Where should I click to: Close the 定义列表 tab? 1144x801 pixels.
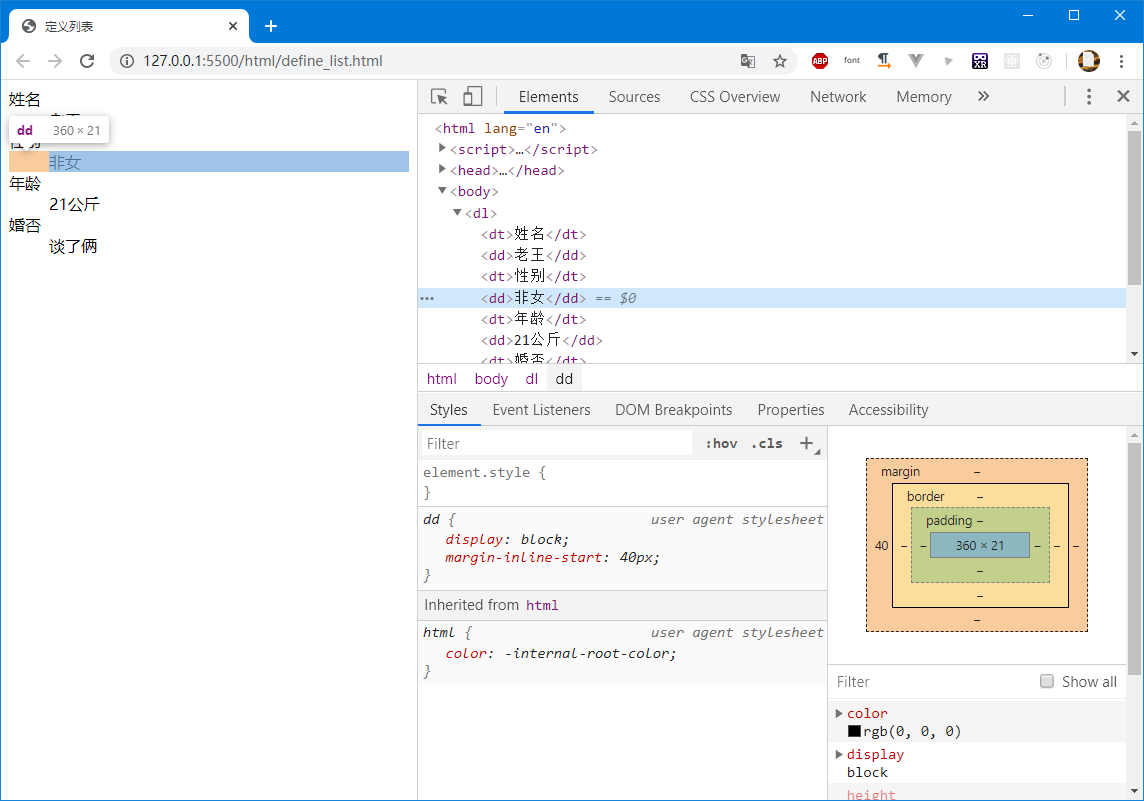[x=233, y=26]
